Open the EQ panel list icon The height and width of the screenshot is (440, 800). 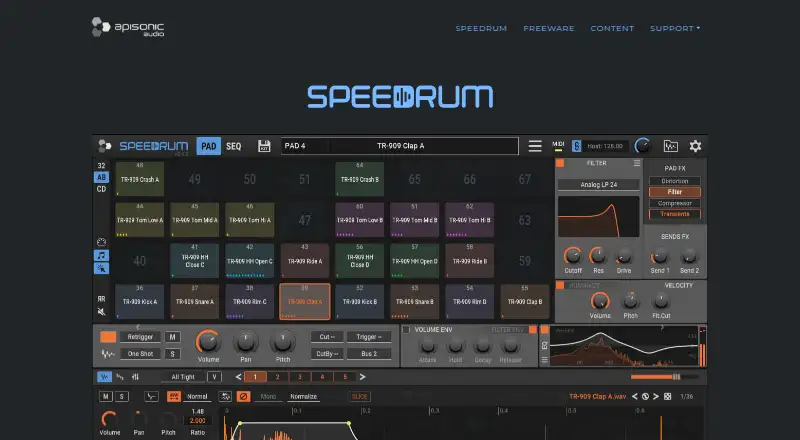(x=544, y=360)
